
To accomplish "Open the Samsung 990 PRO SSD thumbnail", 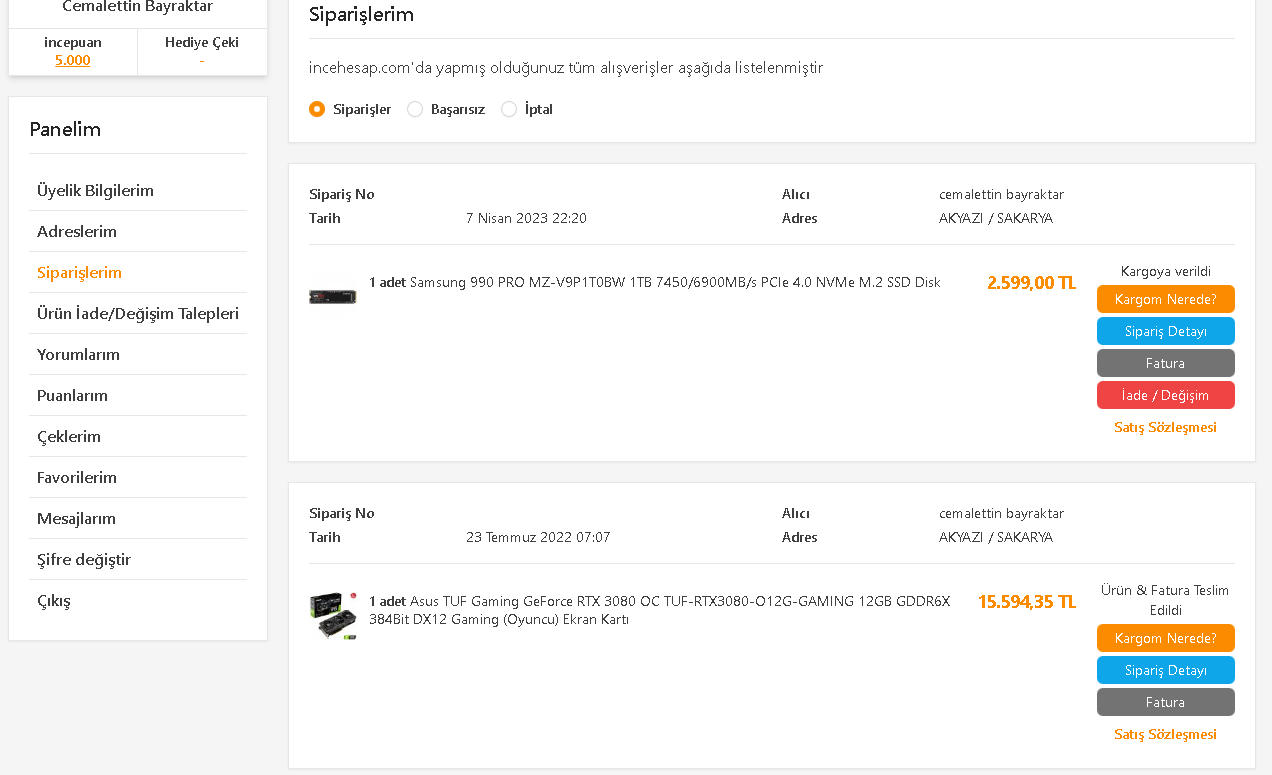I will 332,296.
